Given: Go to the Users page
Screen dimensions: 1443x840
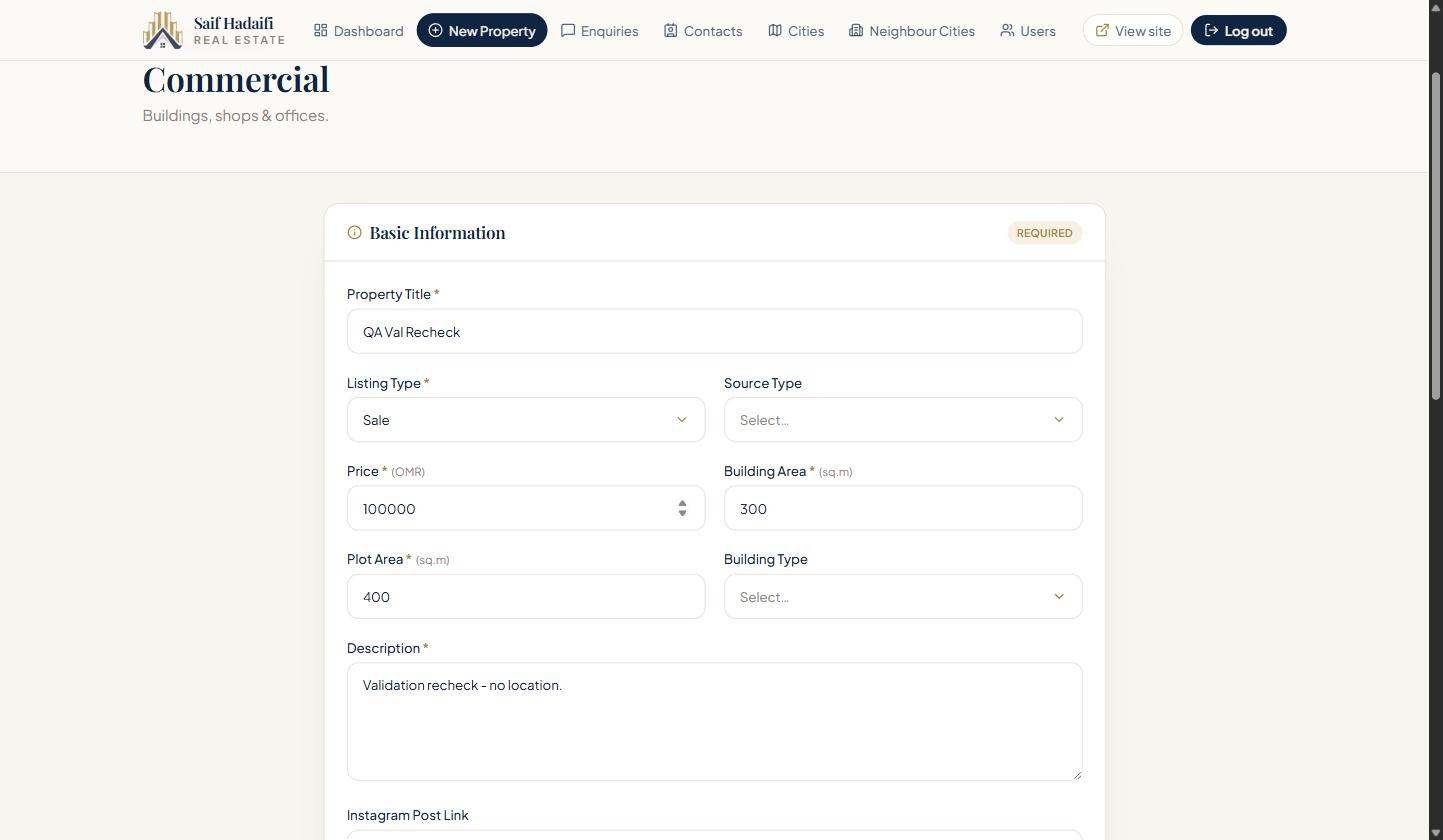Looking at the screenshot, I should [1028, 30].
